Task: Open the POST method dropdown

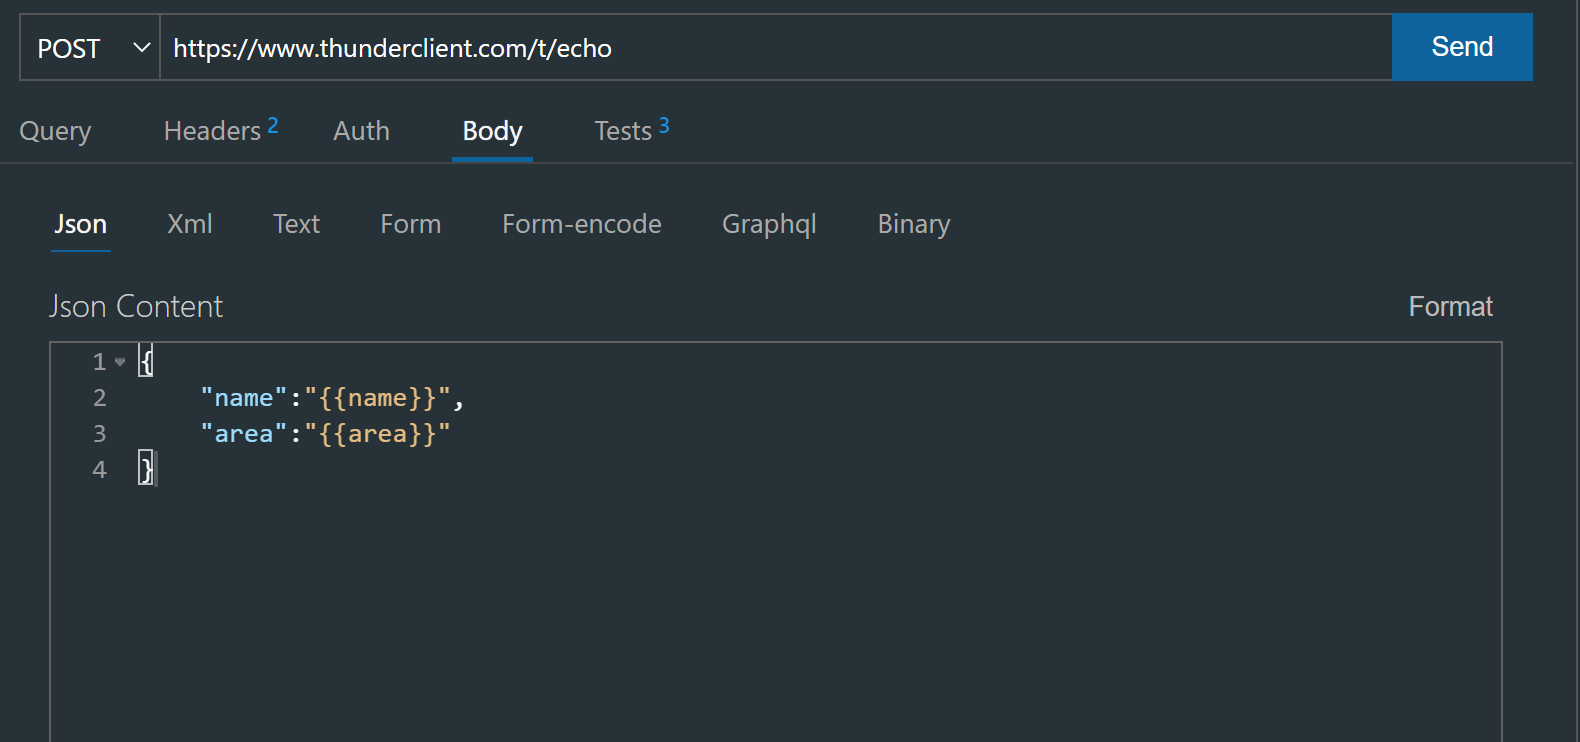Action: tap(90, 48)
